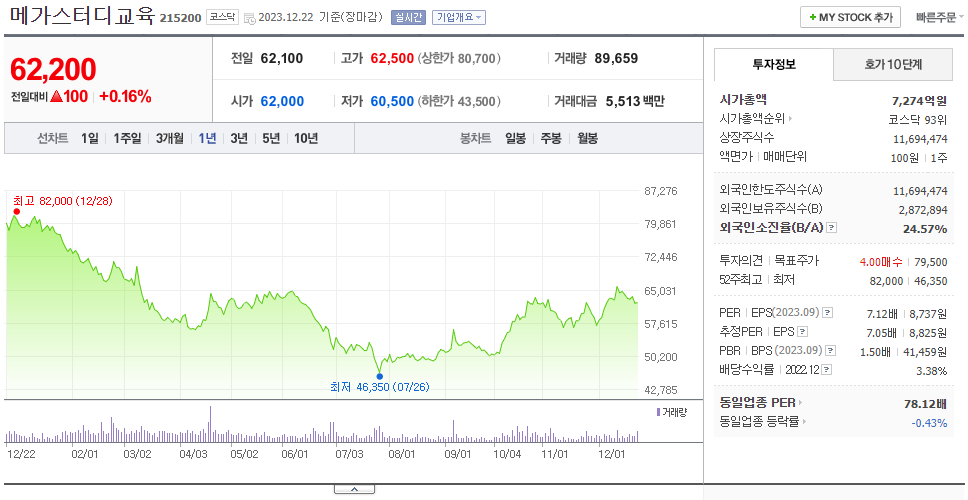Click the 07/03 date label on chart axis
This screenshot has width=968, height=500.
[x=348, y=454]
